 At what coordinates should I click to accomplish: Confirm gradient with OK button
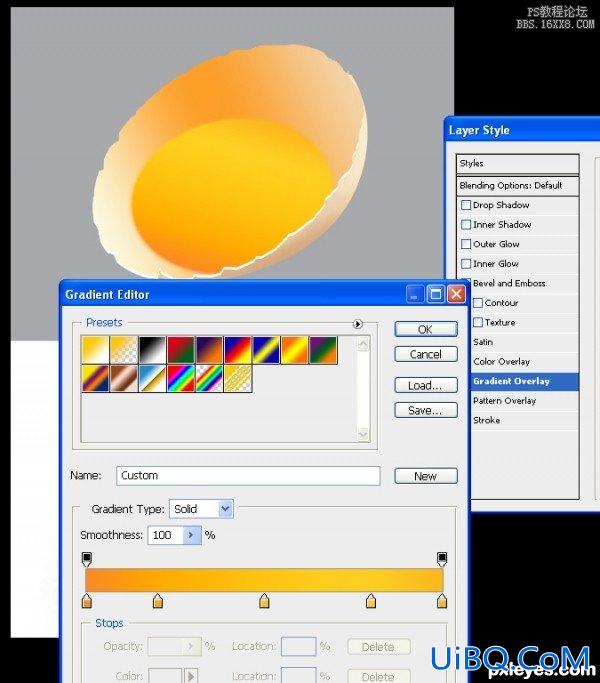tap(426, 329)
